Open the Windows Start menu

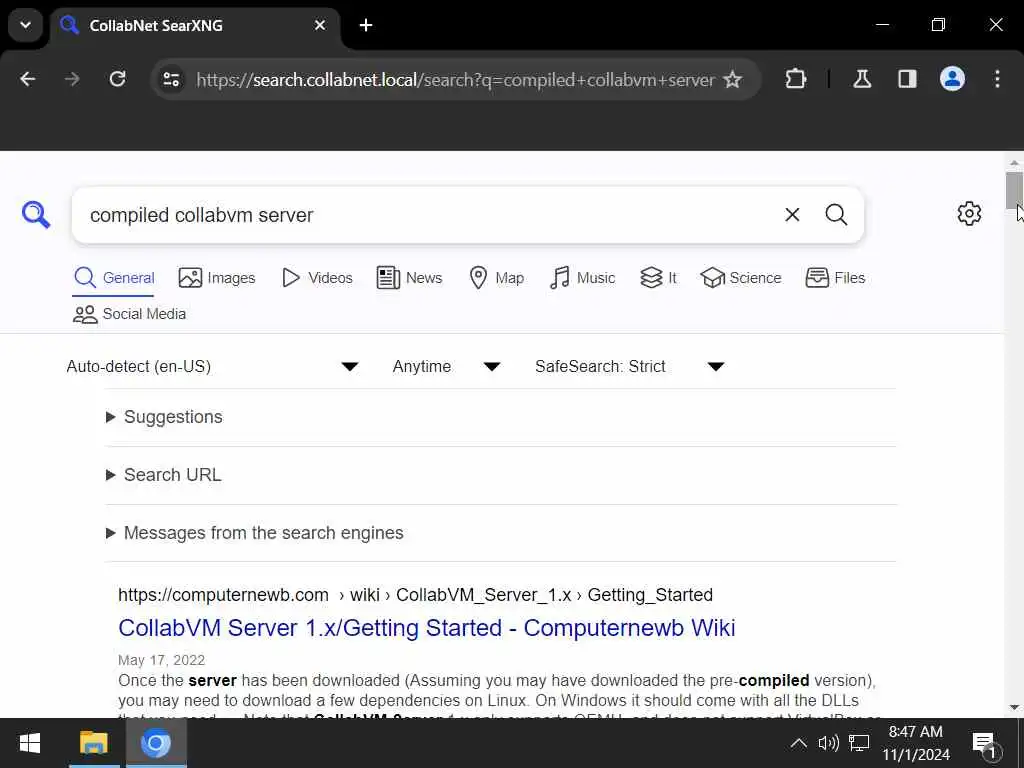point(30,743)
